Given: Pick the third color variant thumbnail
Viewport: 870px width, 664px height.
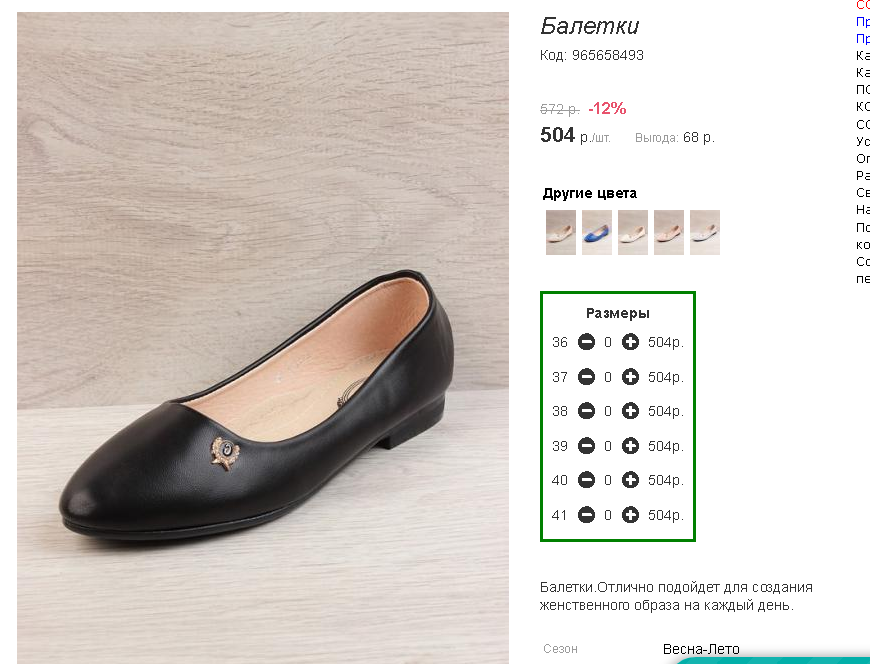Looking at the screenshot, I should [633, 232].
